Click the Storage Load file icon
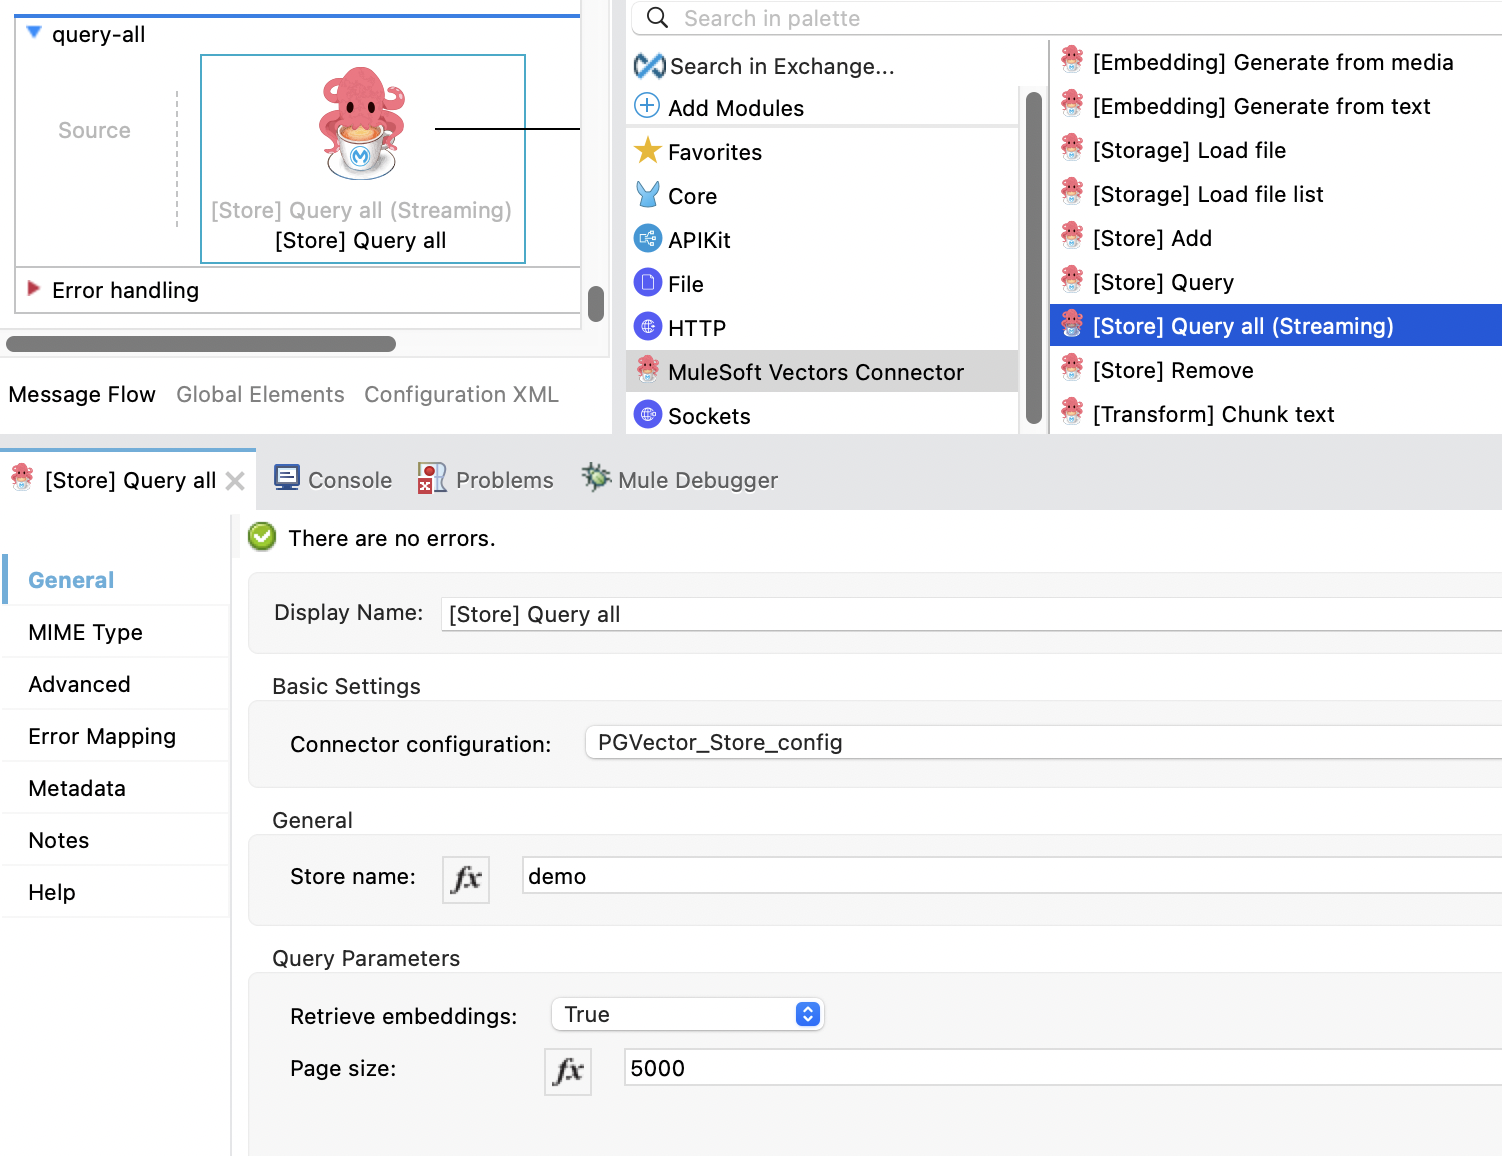1502x1156 pixels. click(x=1072, y=148)
